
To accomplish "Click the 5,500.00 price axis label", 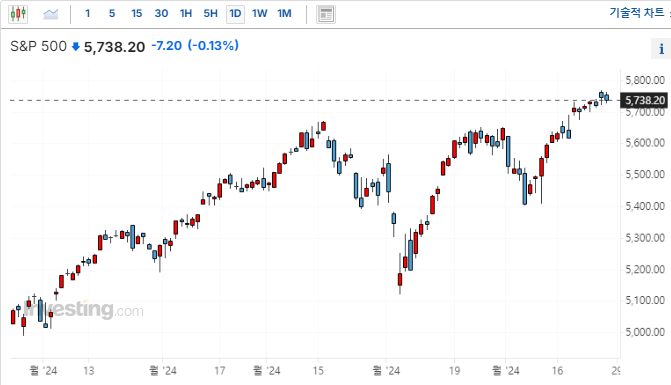I will [645, 175].
